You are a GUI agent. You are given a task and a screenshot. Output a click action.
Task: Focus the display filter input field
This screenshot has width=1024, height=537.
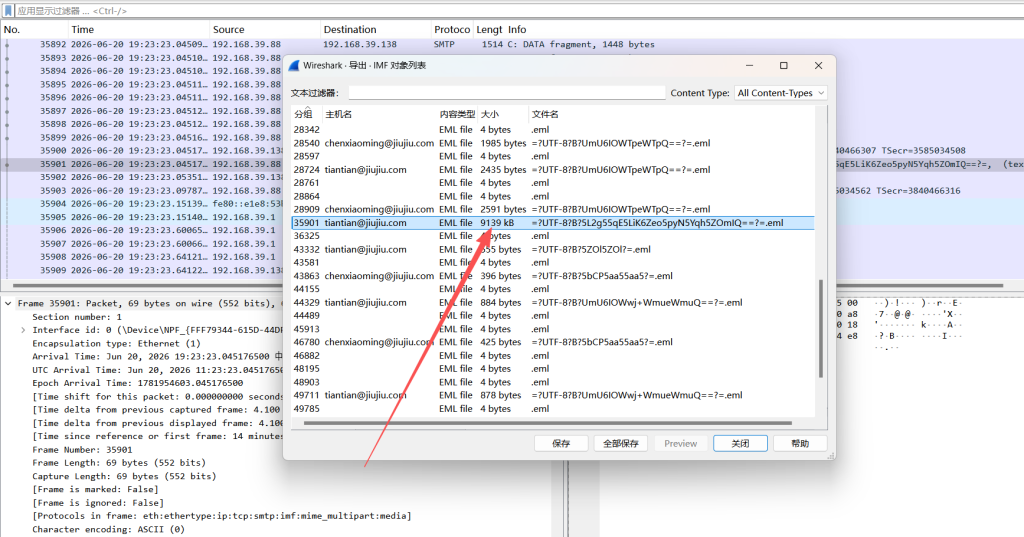[519, 10]
